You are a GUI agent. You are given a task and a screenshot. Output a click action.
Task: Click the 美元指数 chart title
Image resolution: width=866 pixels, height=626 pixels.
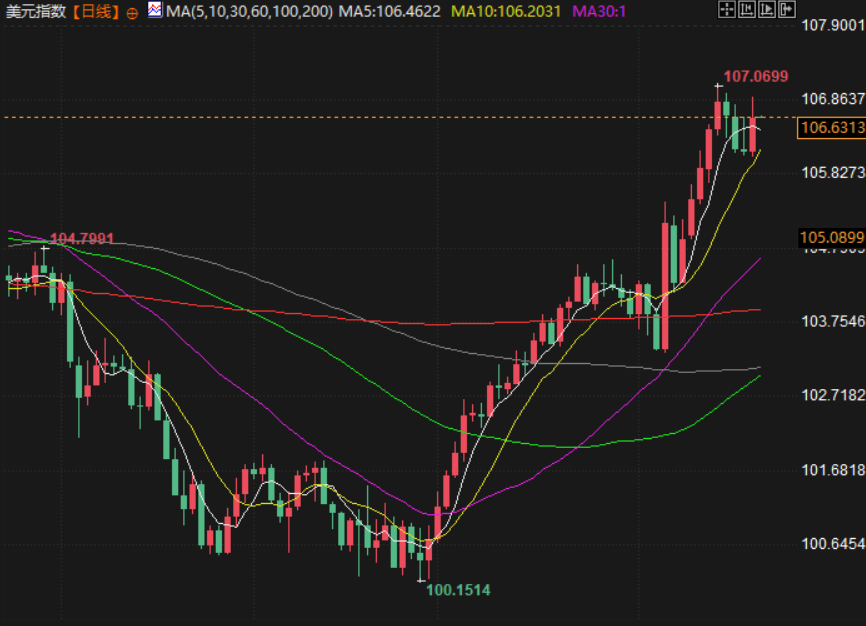tap(39, 12)
